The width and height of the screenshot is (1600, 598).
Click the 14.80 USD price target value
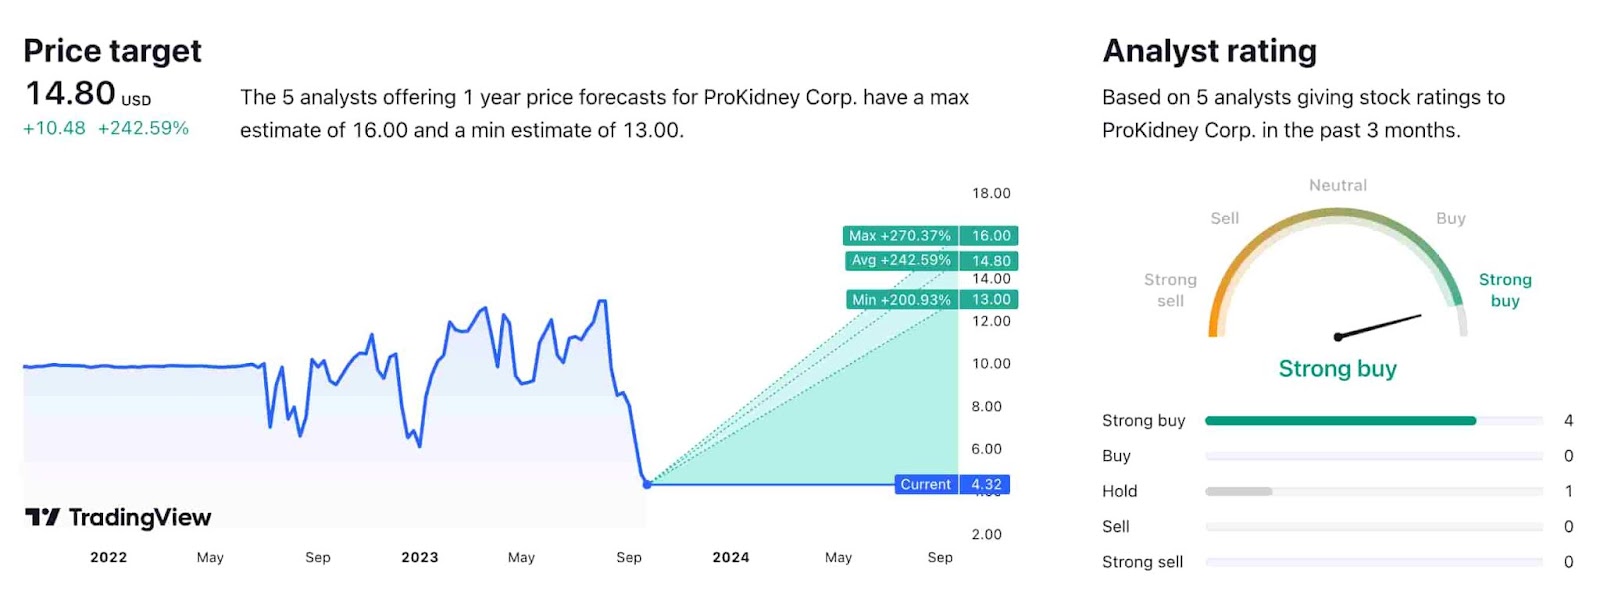pyautogui.click(x=71, y=94)
